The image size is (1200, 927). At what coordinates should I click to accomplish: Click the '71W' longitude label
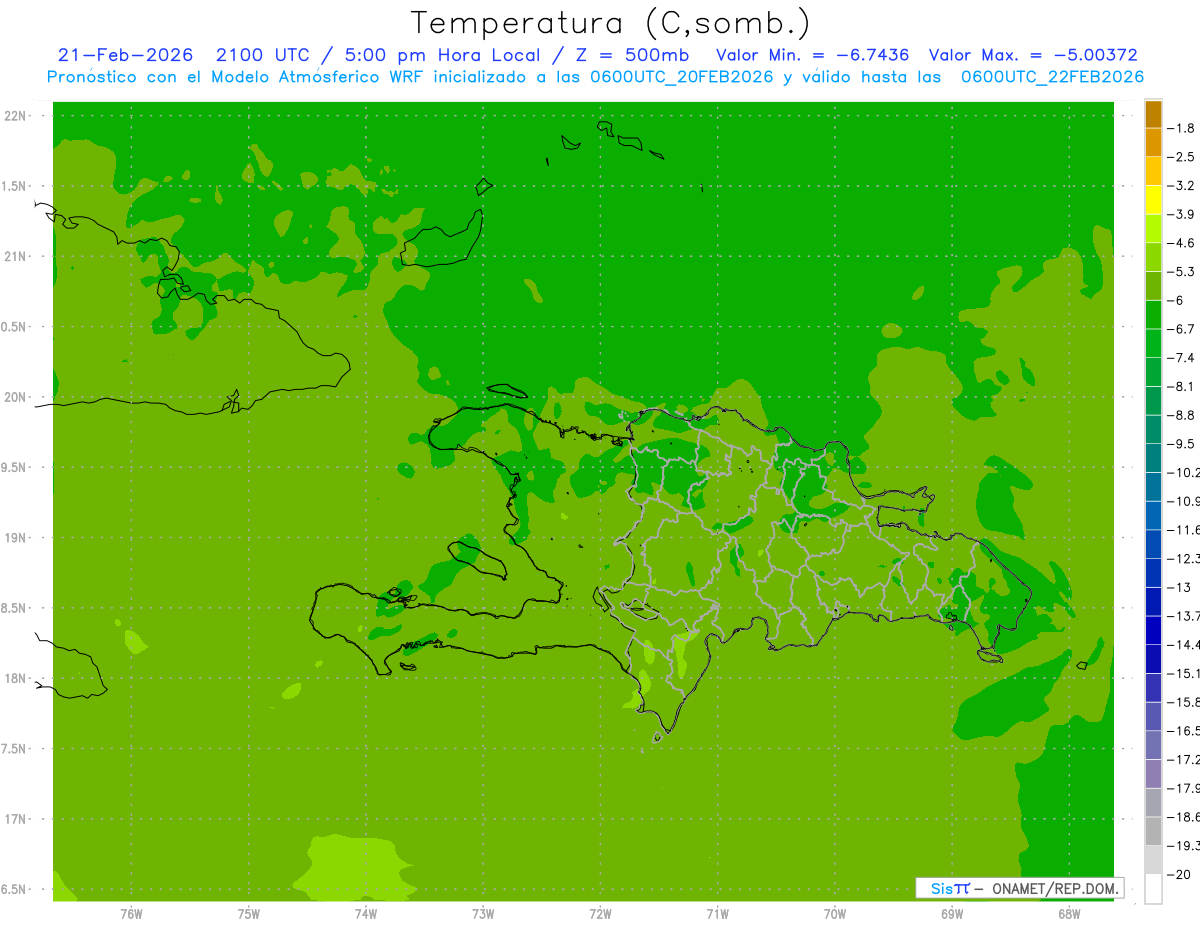pyautogui.click(x=717, y=913)
